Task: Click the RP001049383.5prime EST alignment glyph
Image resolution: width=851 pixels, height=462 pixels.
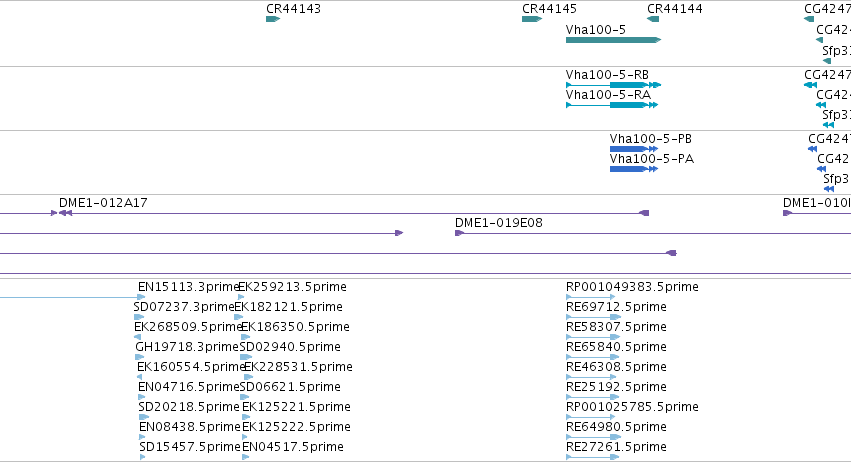Action: point(590,297)
